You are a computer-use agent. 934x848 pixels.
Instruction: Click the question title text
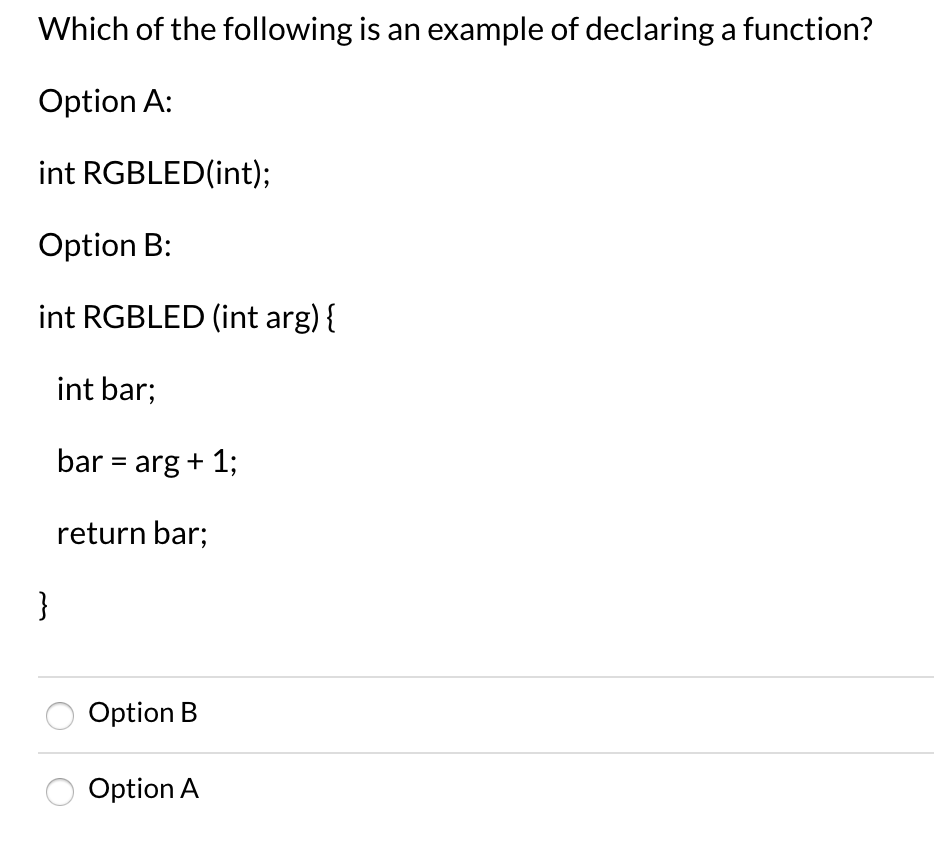point(455,29)
